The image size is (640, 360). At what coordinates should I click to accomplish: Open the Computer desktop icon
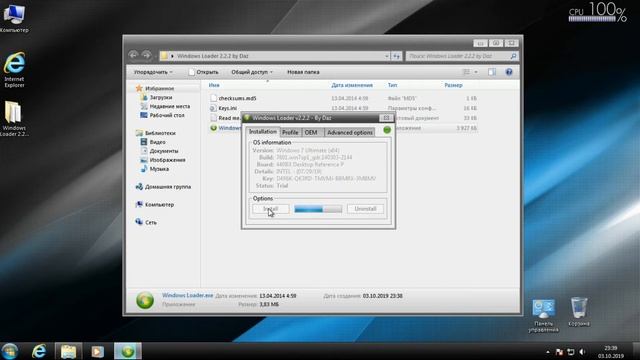pos(14,18)
